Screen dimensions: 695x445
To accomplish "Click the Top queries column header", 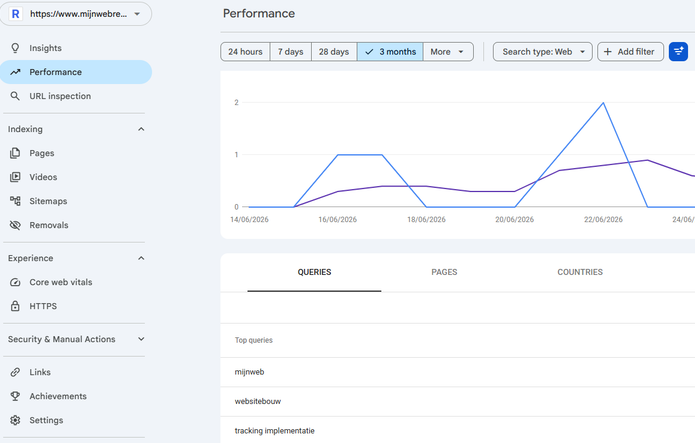I will point(254,340).
